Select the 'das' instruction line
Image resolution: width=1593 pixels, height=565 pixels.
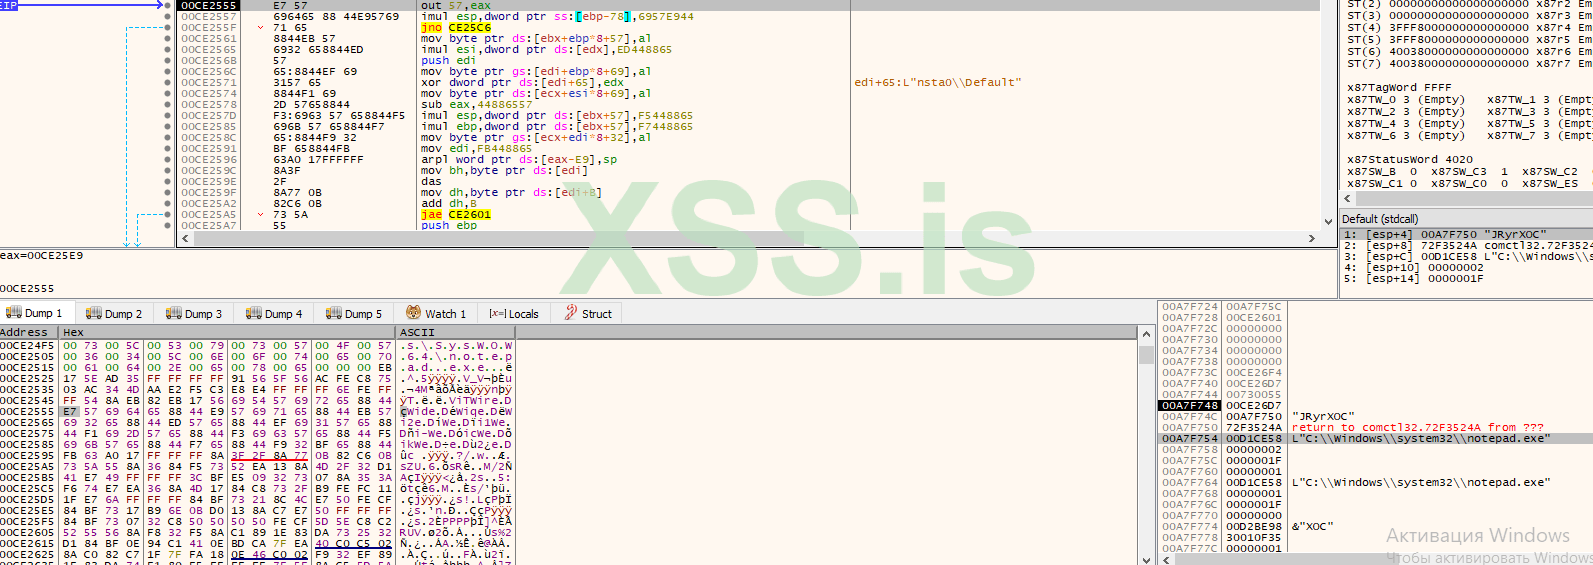431,182
